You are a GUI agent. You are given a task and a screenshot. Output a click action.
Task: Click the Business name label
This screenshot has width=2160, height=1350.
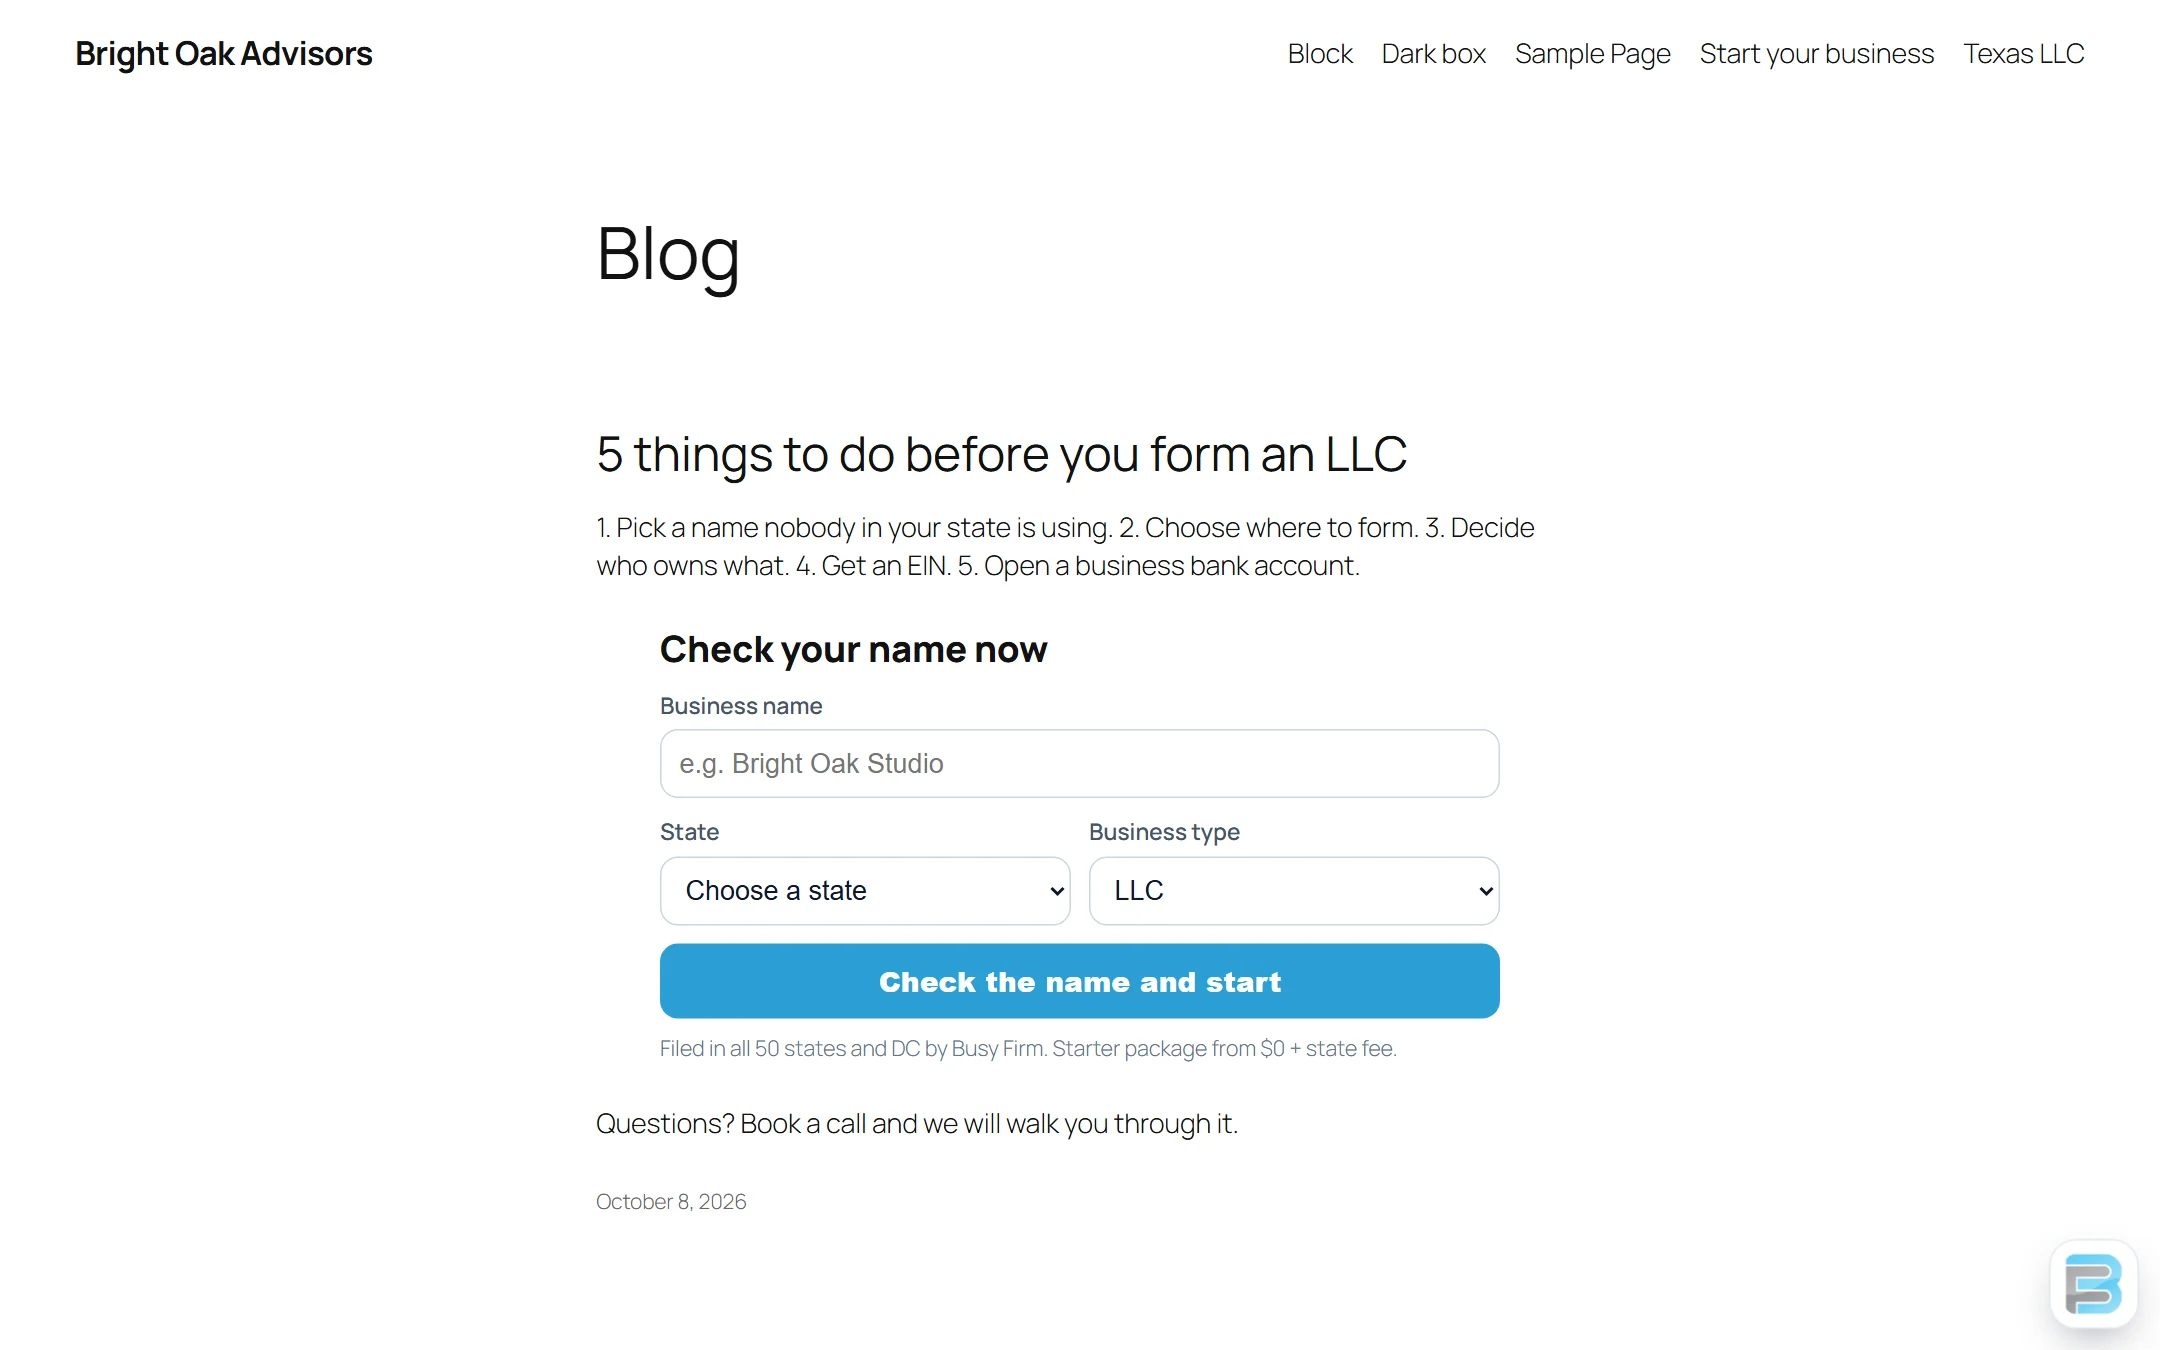741,706
